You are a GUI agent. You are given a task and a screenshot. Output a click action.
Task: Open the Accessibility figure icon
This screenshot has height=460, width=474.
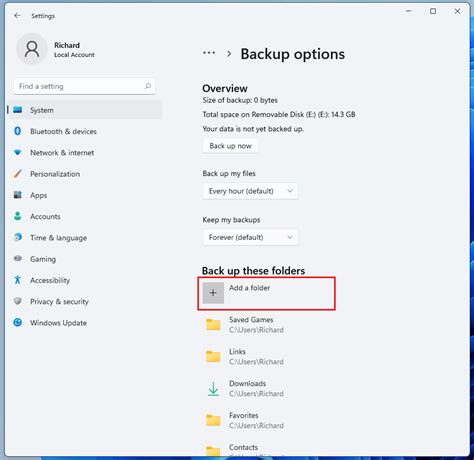coord(18,280)
